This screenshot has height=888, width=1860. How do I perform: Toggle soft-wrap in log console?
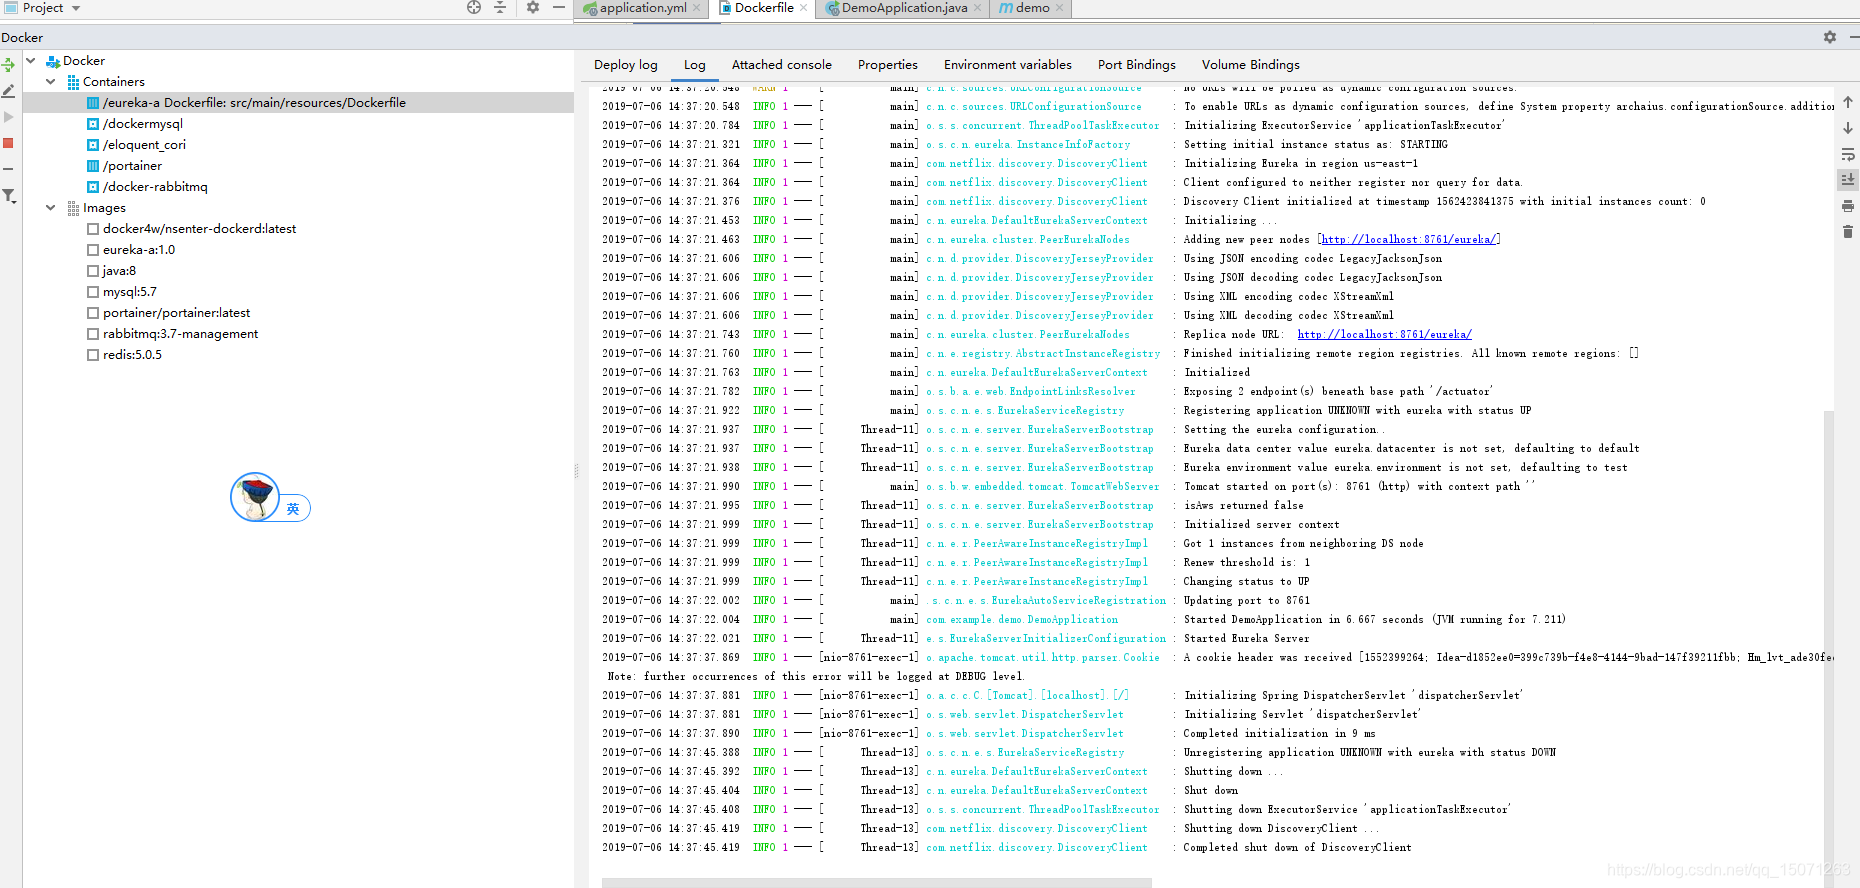(x=1848, y=154)
